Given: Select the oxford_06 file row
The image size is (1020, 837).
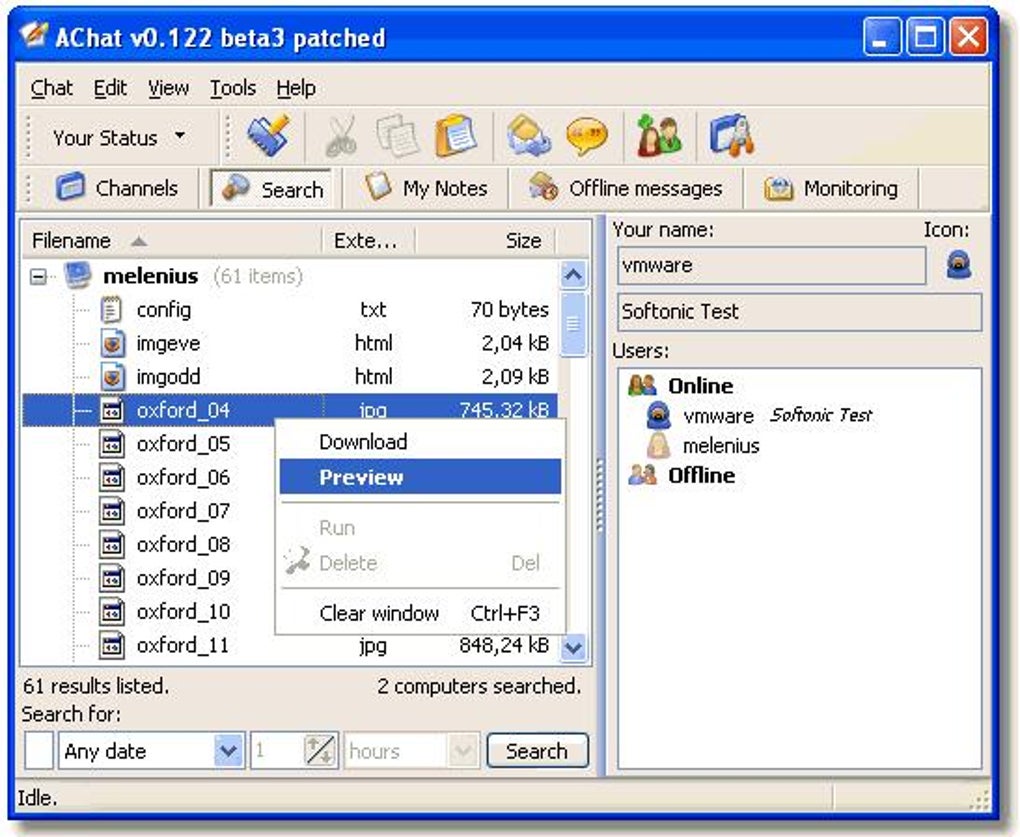Looking at the screenshot, I should [x=183, y=477].
